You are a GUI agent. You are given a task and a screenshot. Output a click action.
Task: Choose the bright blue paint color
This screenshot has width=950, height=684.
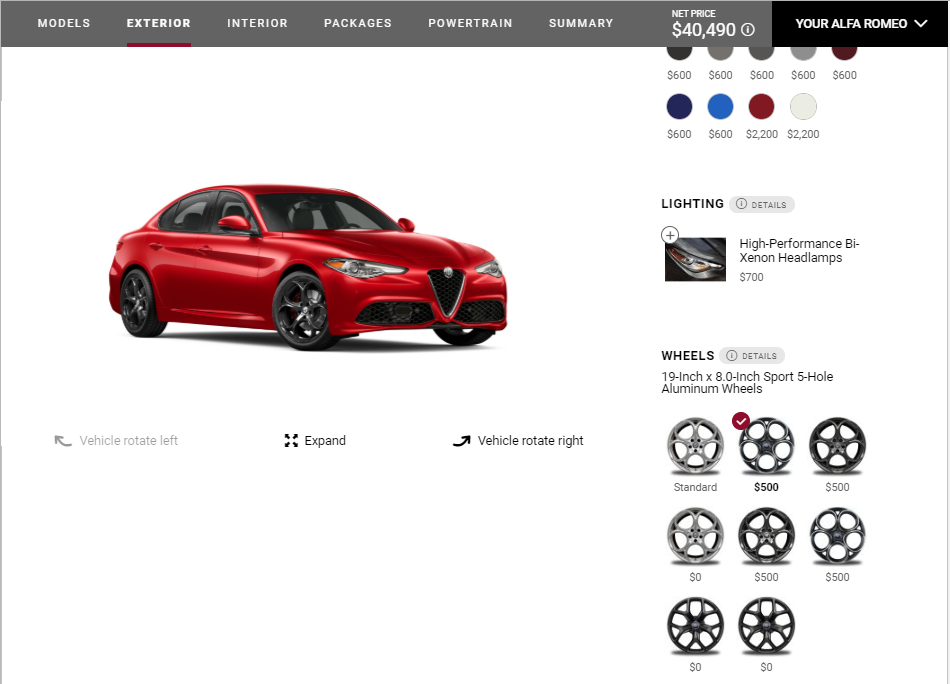(720, 107)
